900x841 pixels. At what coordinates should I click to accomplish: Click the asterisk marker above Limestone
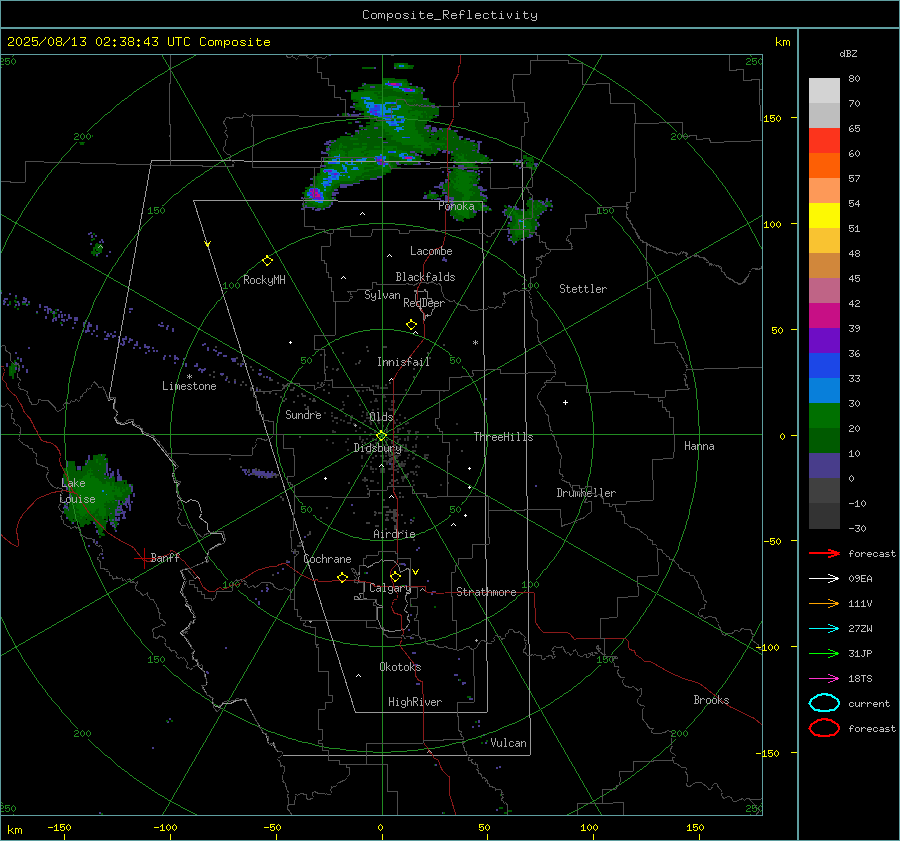[x=189, y=377]
